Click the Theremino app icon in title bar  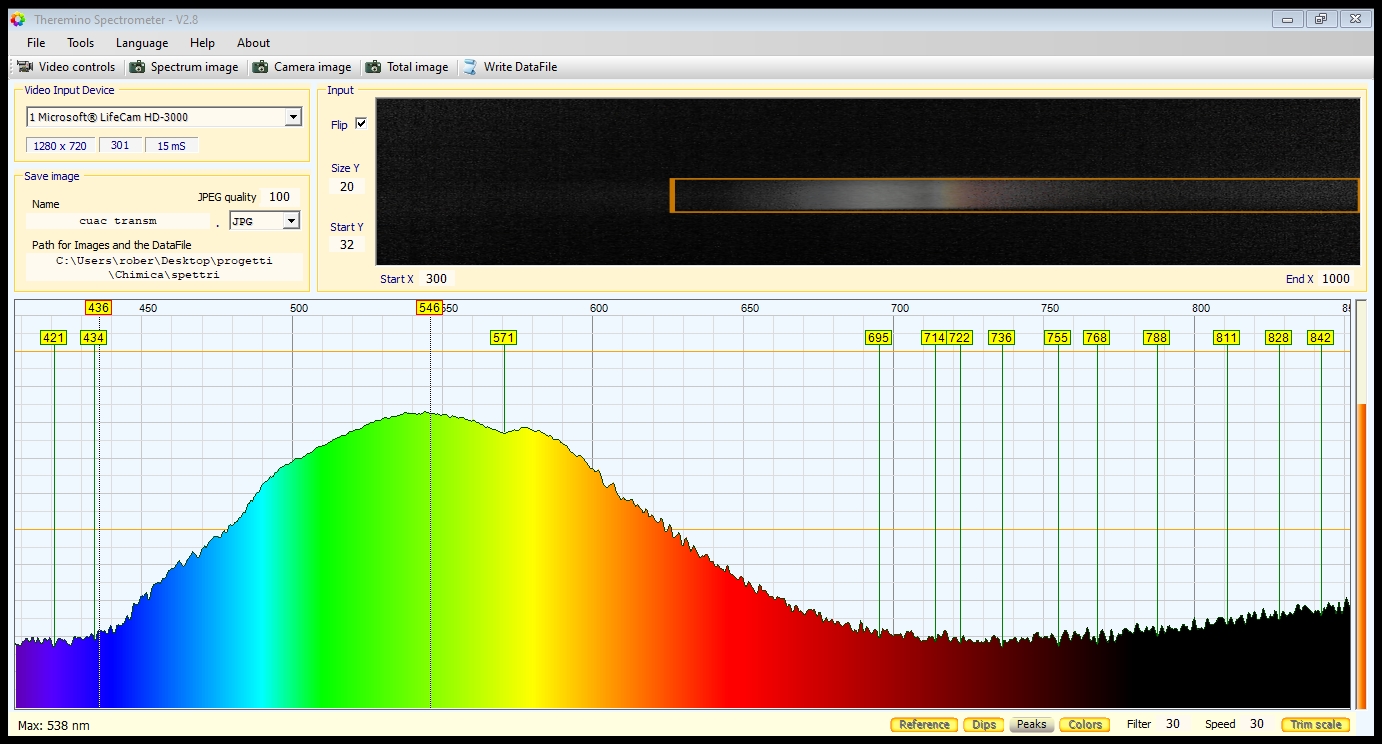(x=17, y=19)
